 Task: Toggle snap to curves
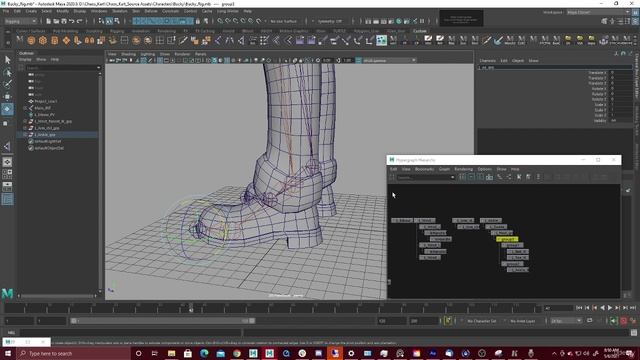pyautogui.click(x=228, y=21)
